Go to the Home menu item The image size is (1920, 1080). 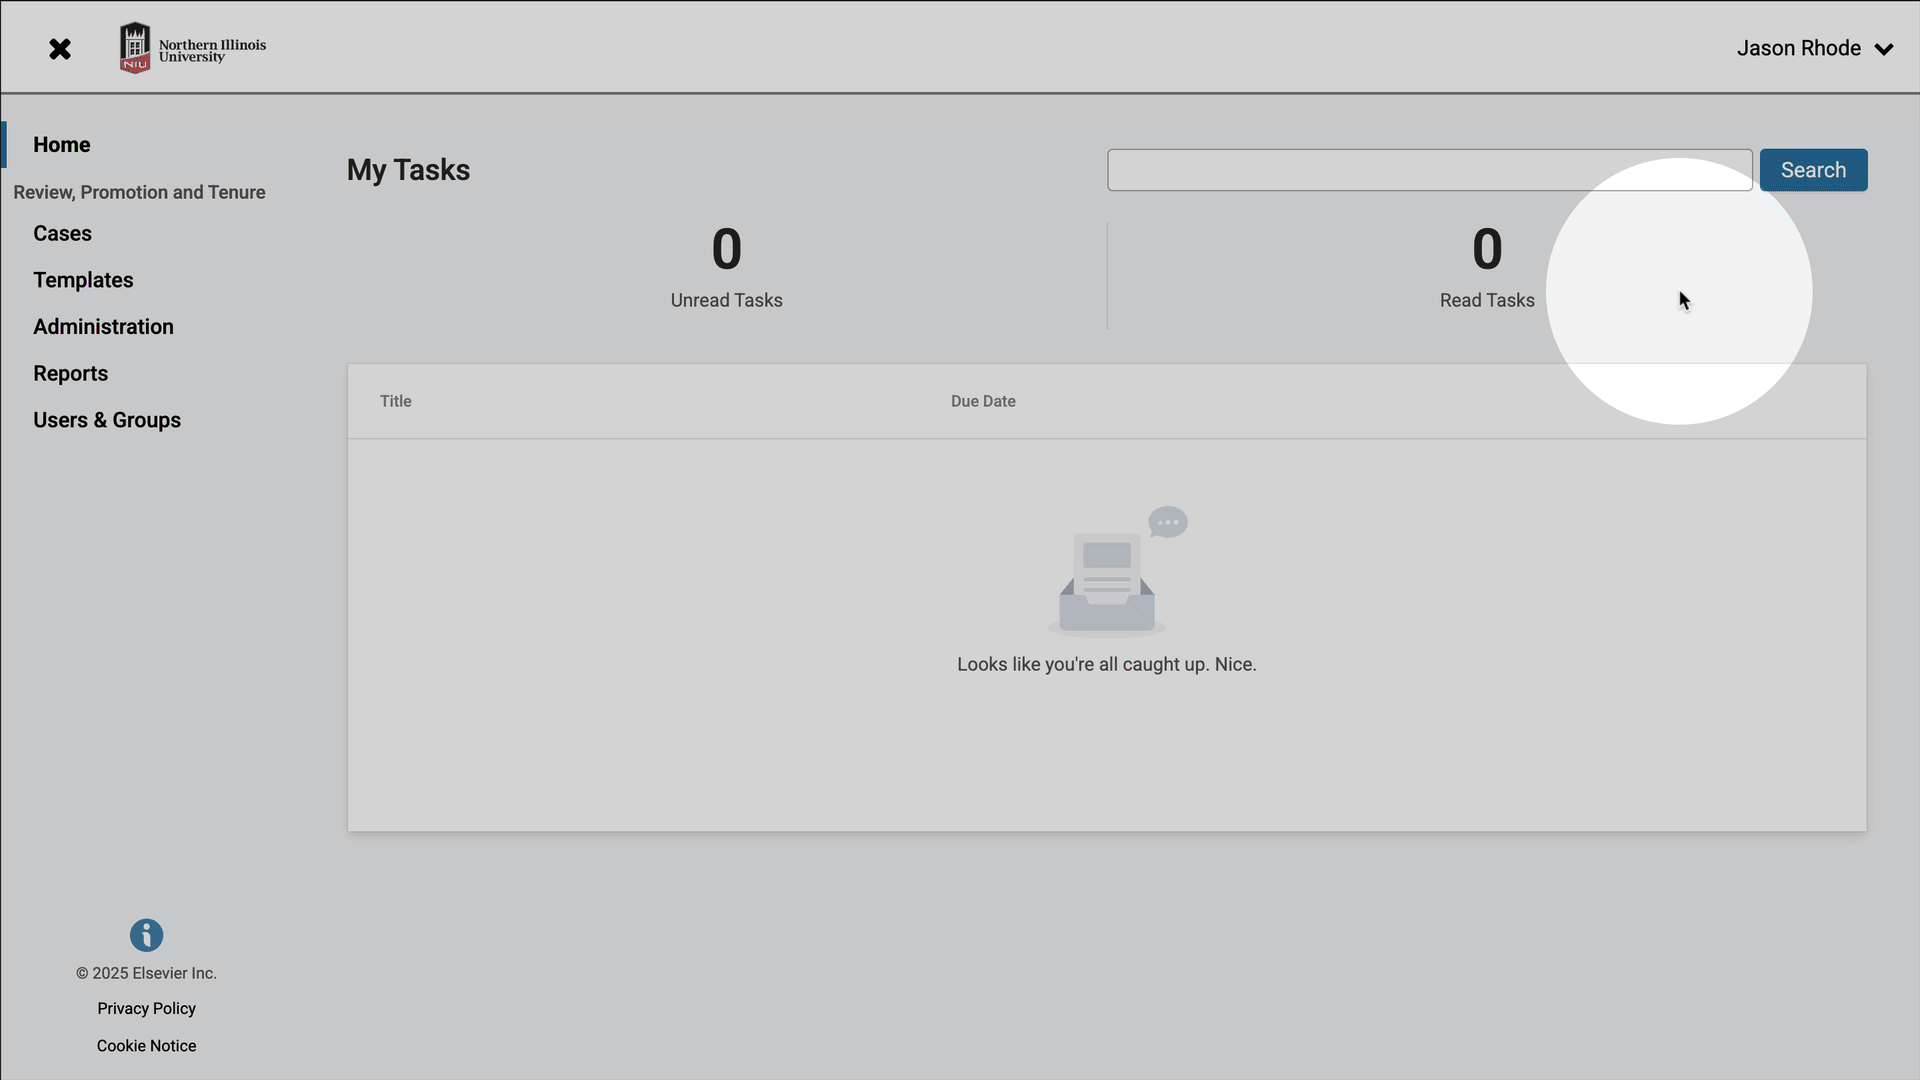(x=62, y=145)
